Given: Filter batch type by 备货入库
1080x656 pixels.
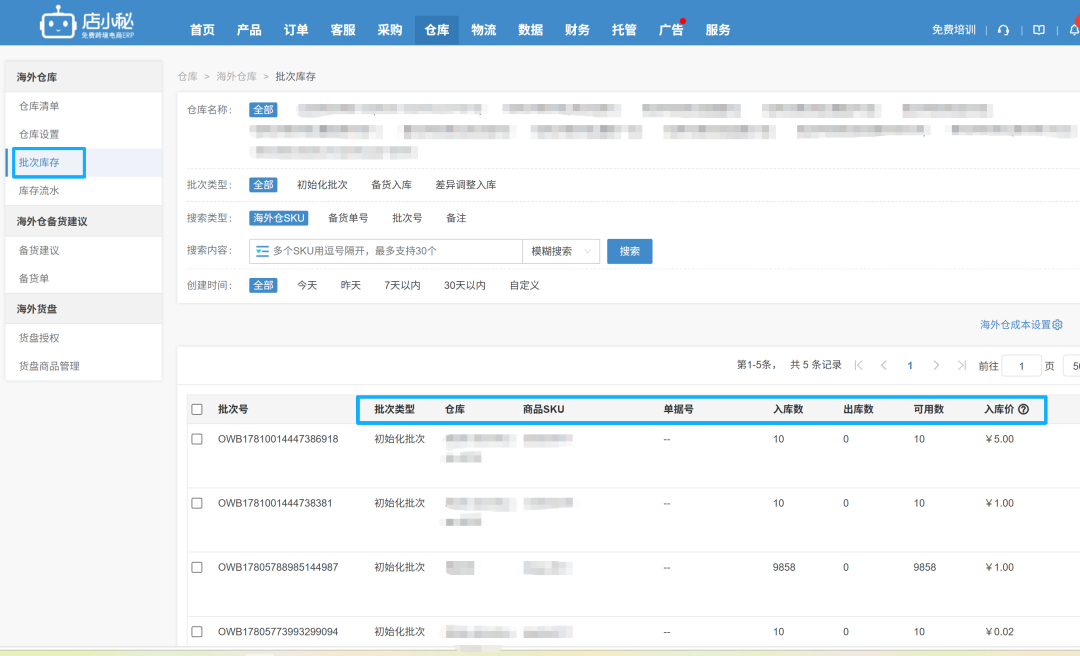Looking at the screenshot, I should 391,185.
